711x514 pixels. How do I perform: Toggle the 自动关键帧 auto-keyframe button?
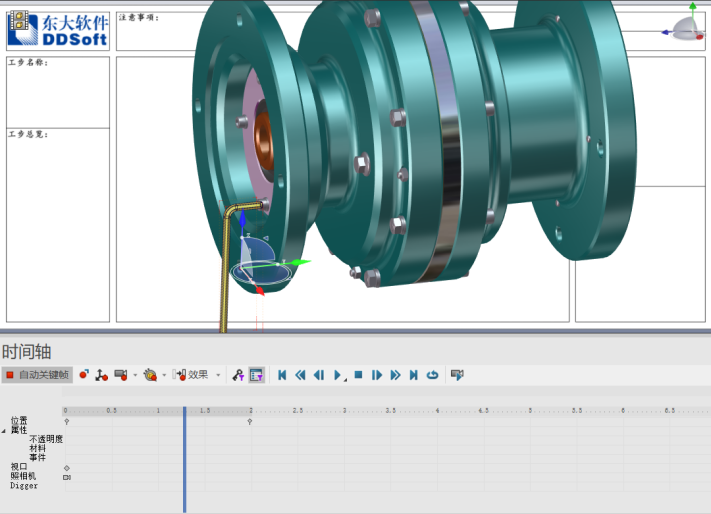point(37,375)
